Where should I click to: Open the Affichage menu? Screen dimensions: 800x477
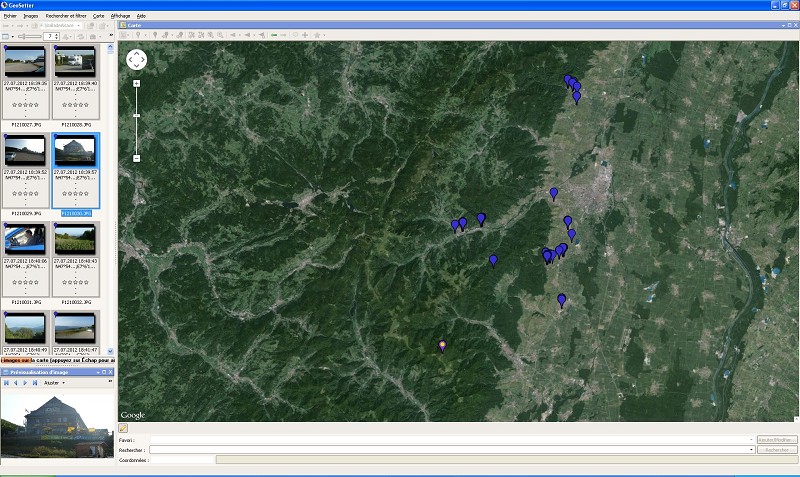tap(120, 16)
